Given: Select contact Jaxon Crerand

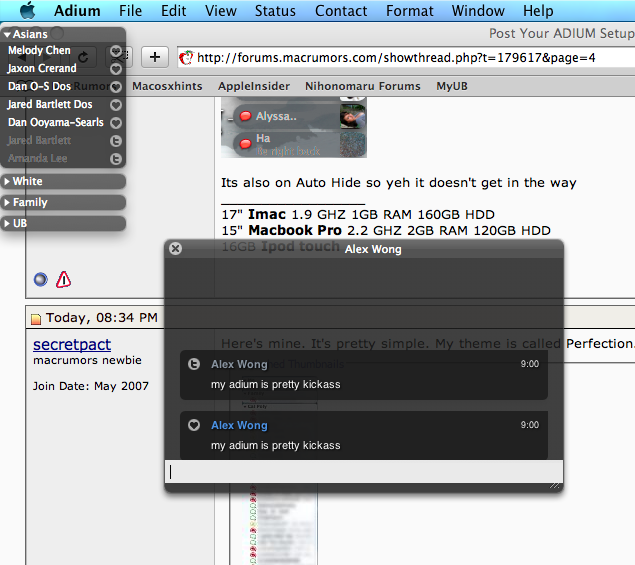Looking at the screenshot, I should pyautogui.click(x=42, y=68).
